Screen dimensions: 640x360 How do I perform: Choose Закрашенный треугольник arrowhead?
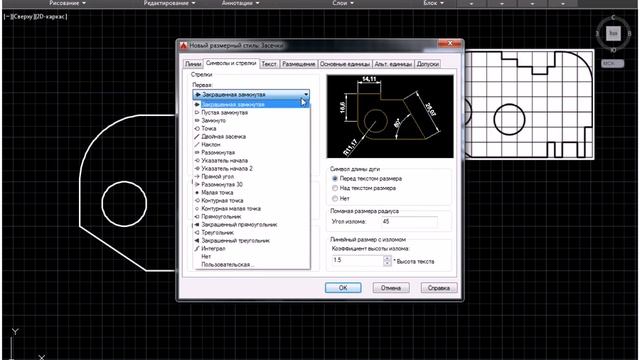coord(251,240)
